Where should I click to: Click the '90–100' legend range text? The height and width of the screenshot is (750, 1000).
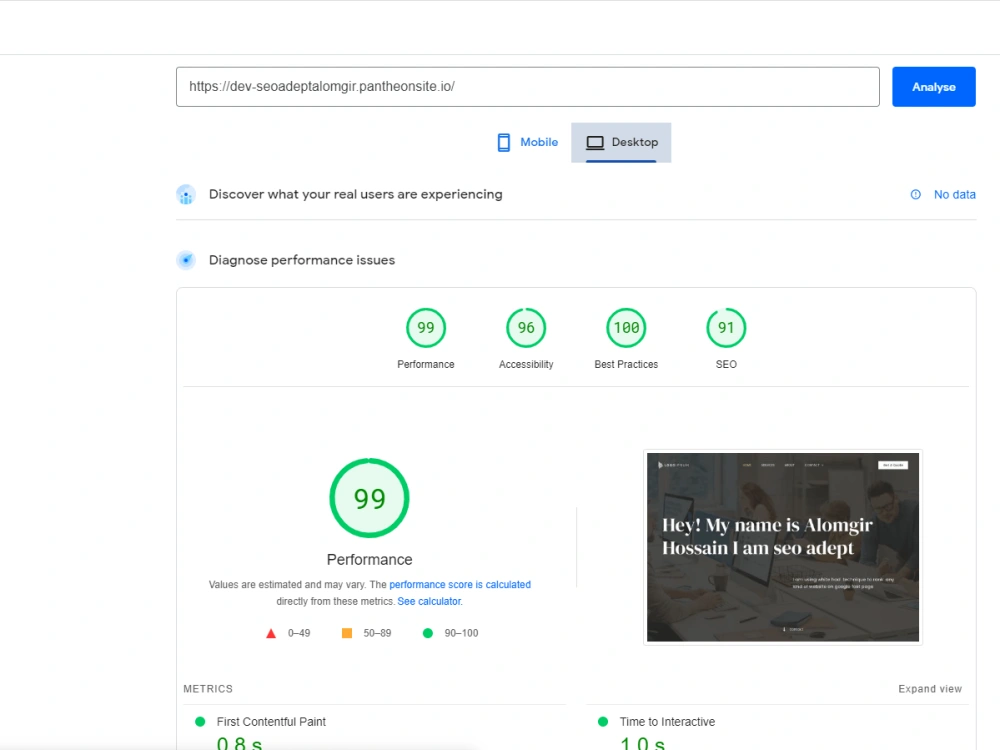[461, 633]
